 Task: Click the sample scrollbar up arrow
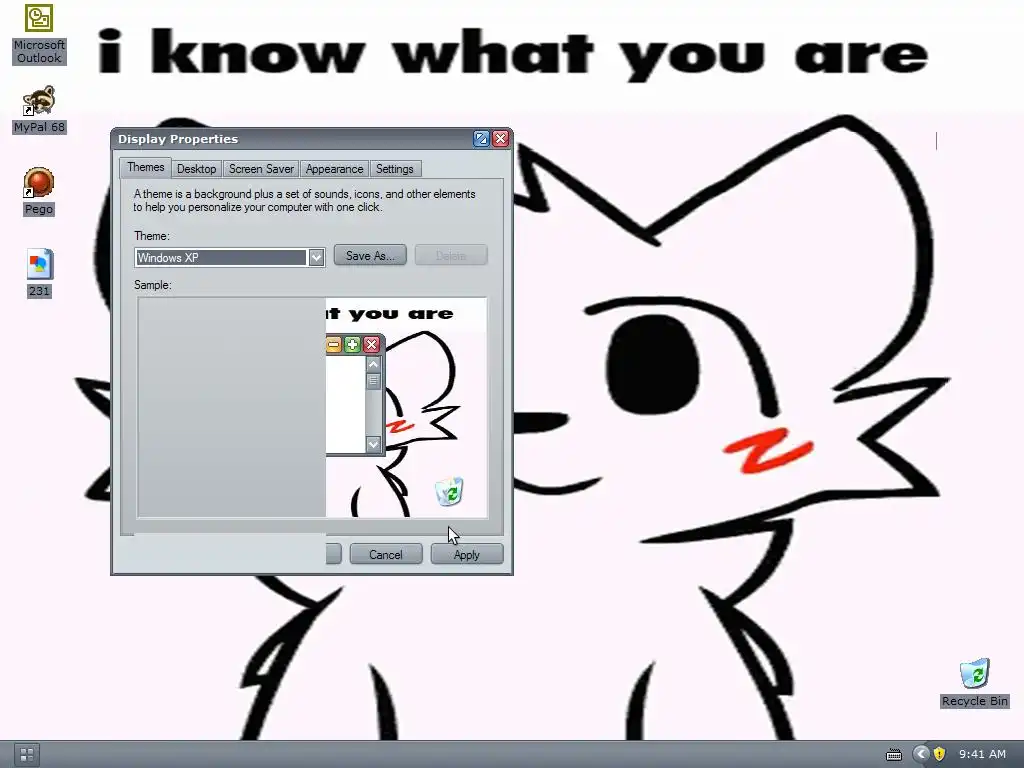[x=374, y=364]
